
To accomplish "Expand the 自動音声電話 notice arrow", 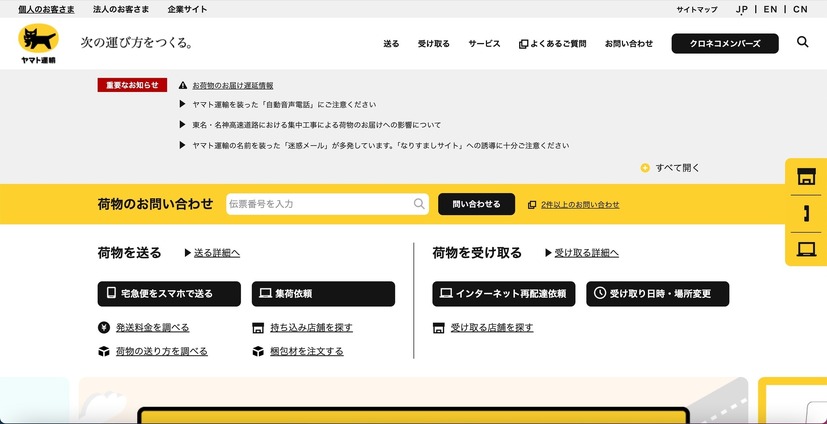I will pos(182,104).
